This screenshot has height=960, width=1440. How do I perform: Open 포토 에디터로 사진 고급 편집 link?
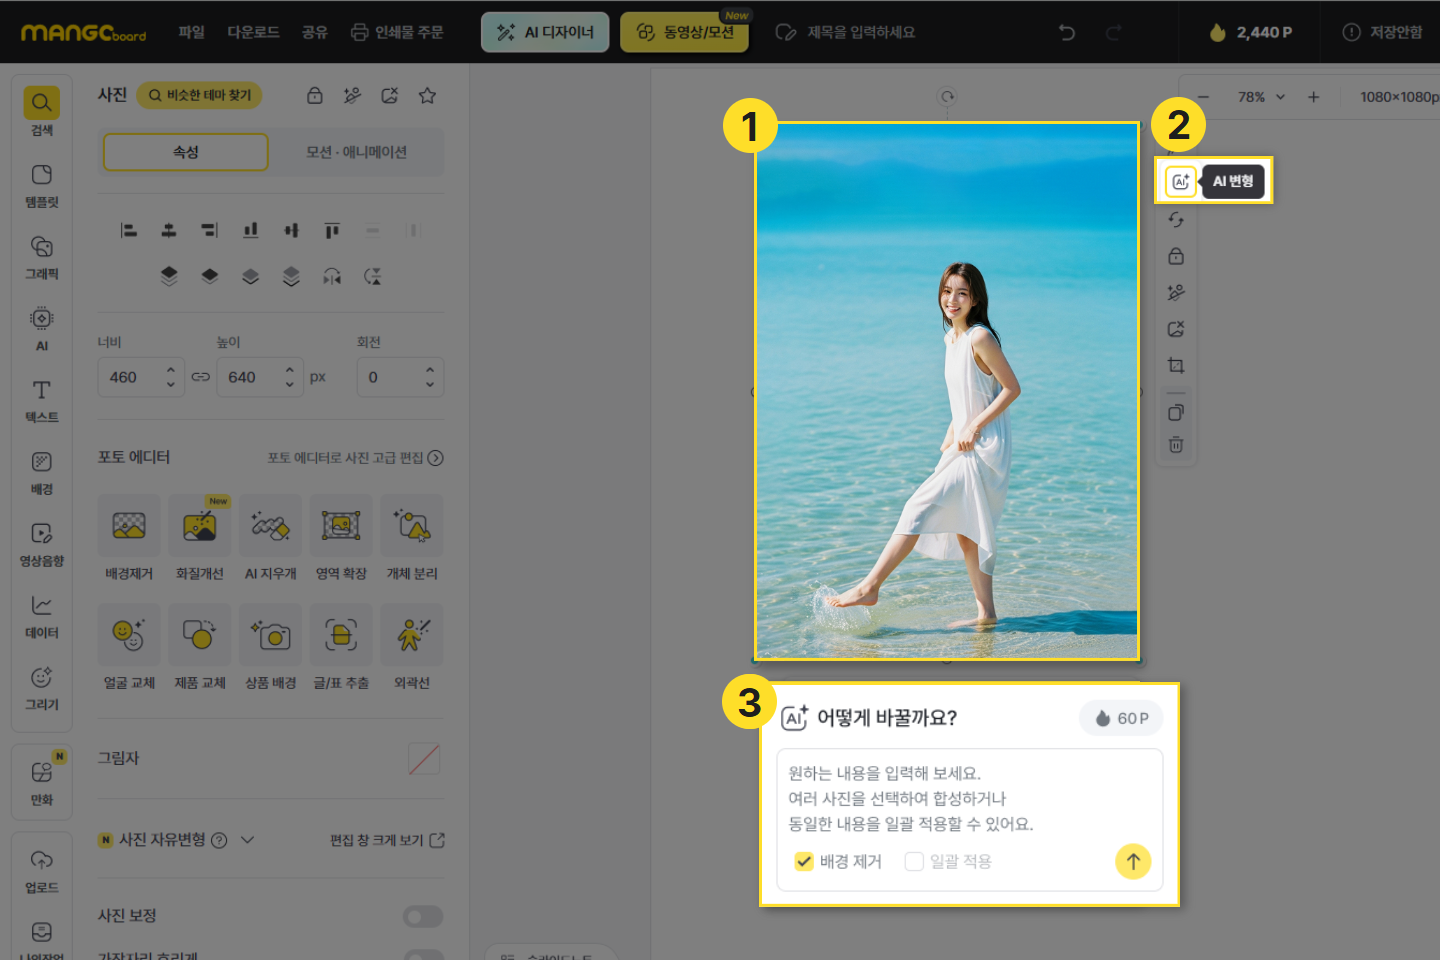tap(356, 458)
